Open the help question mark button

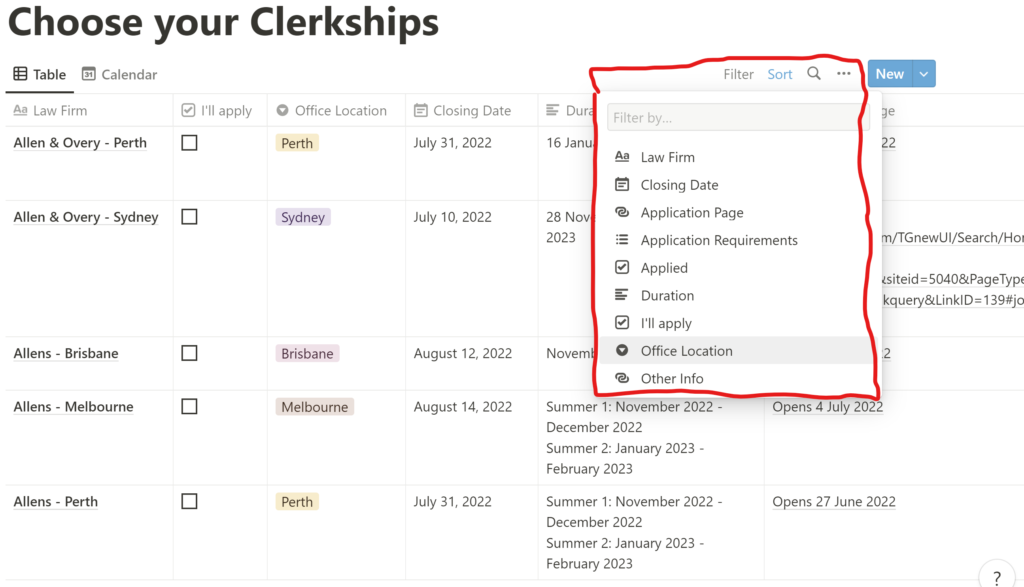997,577
